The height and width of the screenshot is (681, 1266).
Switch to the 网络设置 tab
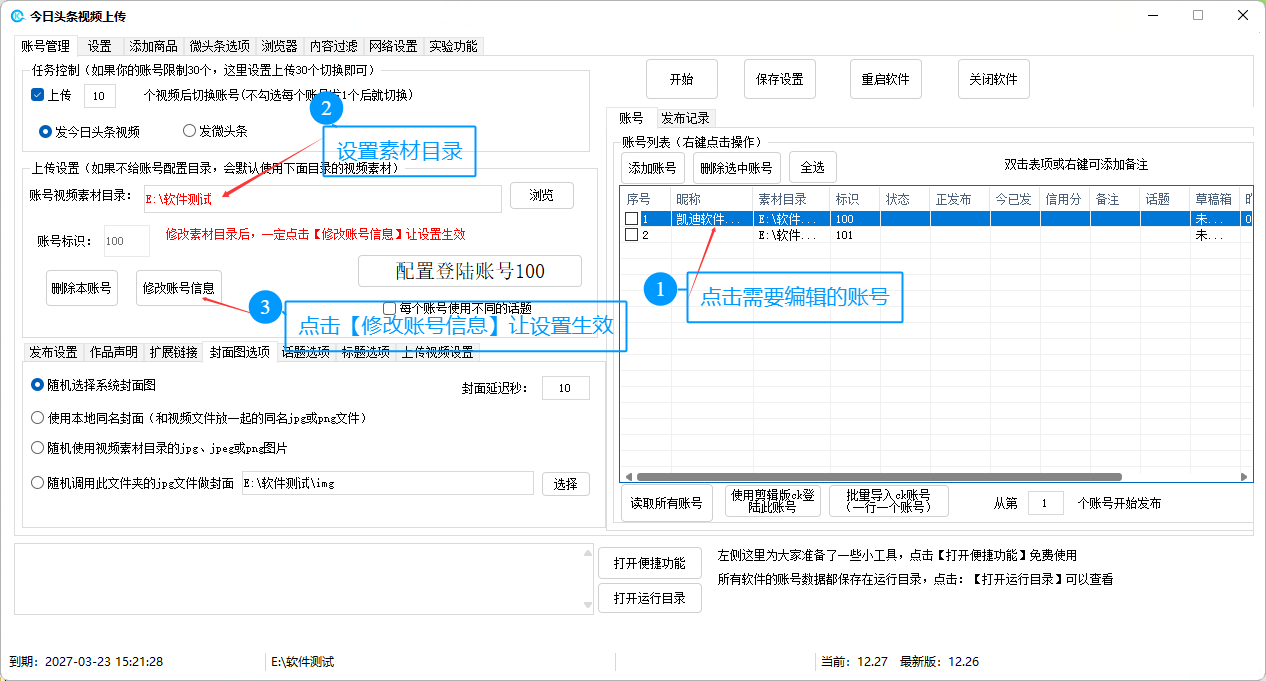(393, 46)
